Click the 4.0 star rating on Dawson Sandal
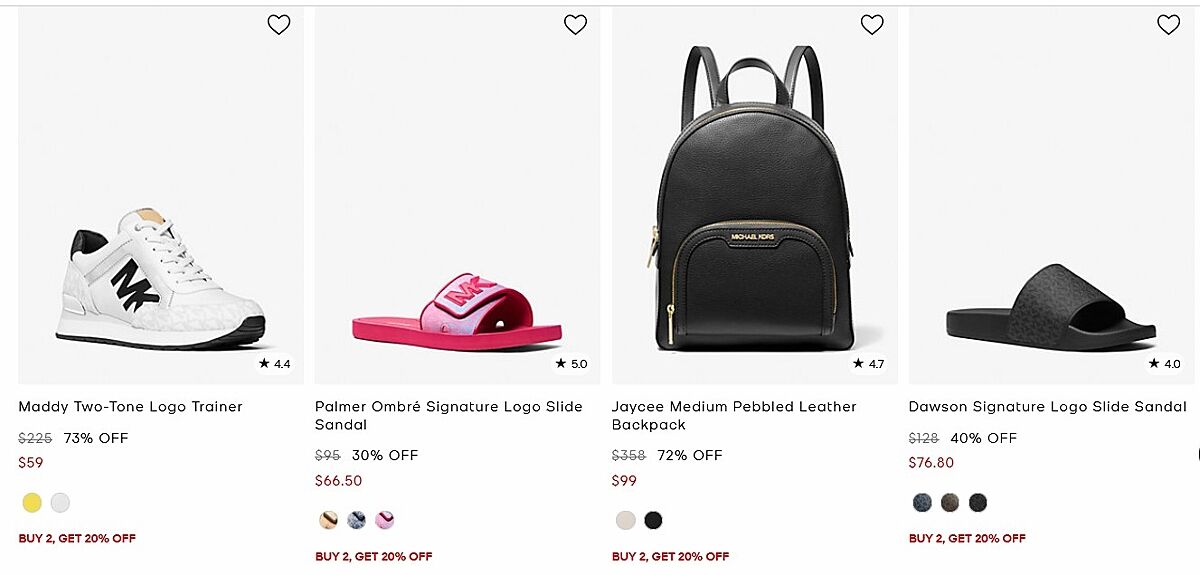Screen dimensions: 1200x575 tap(1165, 364)
